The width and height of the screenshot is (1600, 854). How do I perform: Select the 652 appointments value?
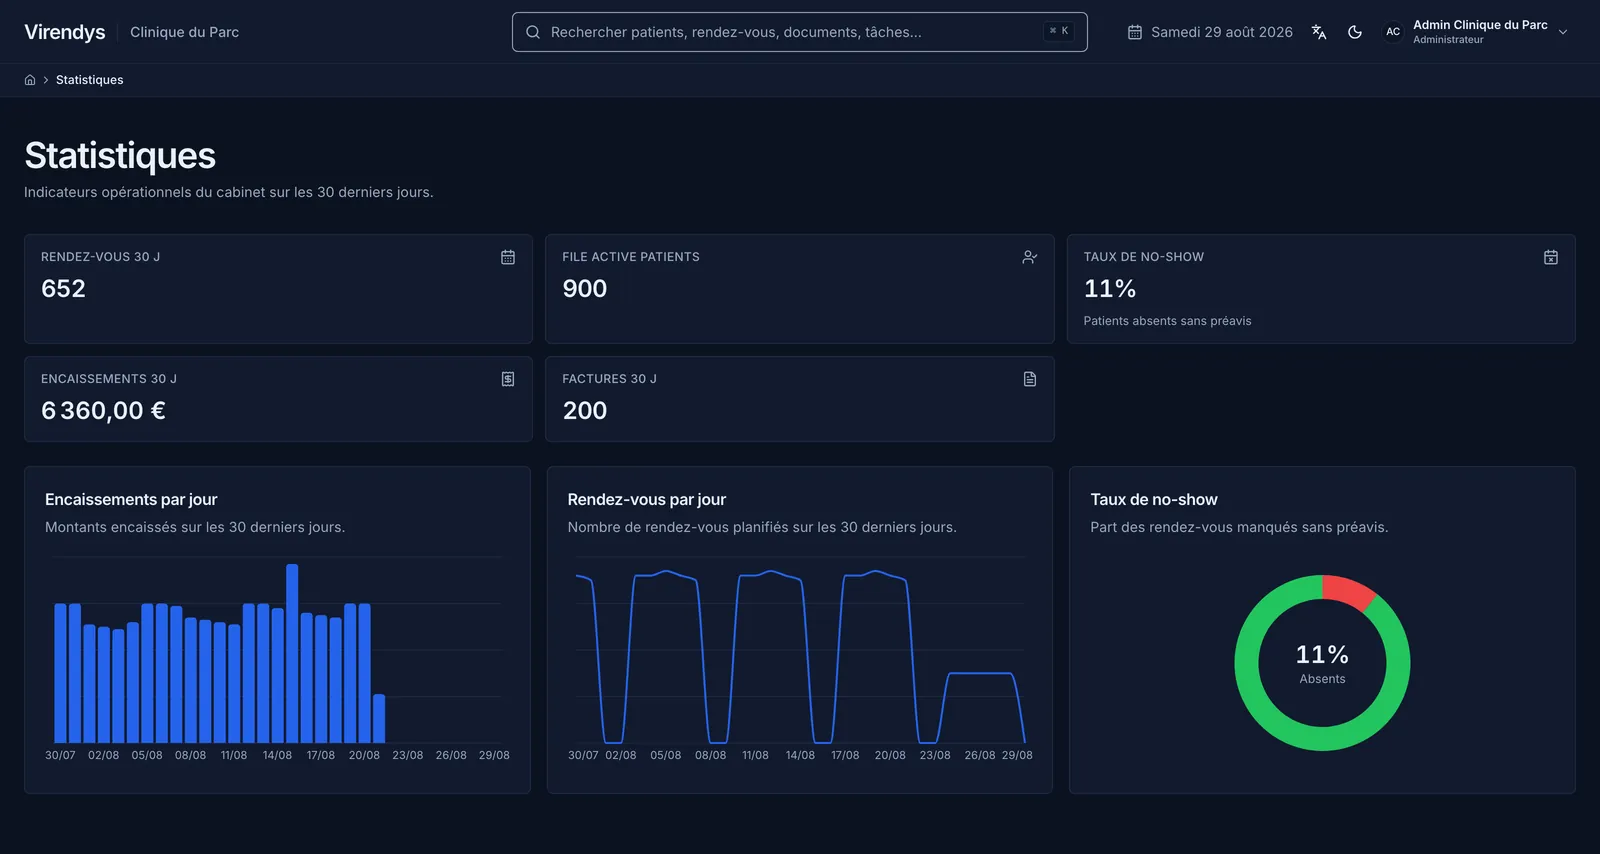pyautogui.click(x=63, y=289)
